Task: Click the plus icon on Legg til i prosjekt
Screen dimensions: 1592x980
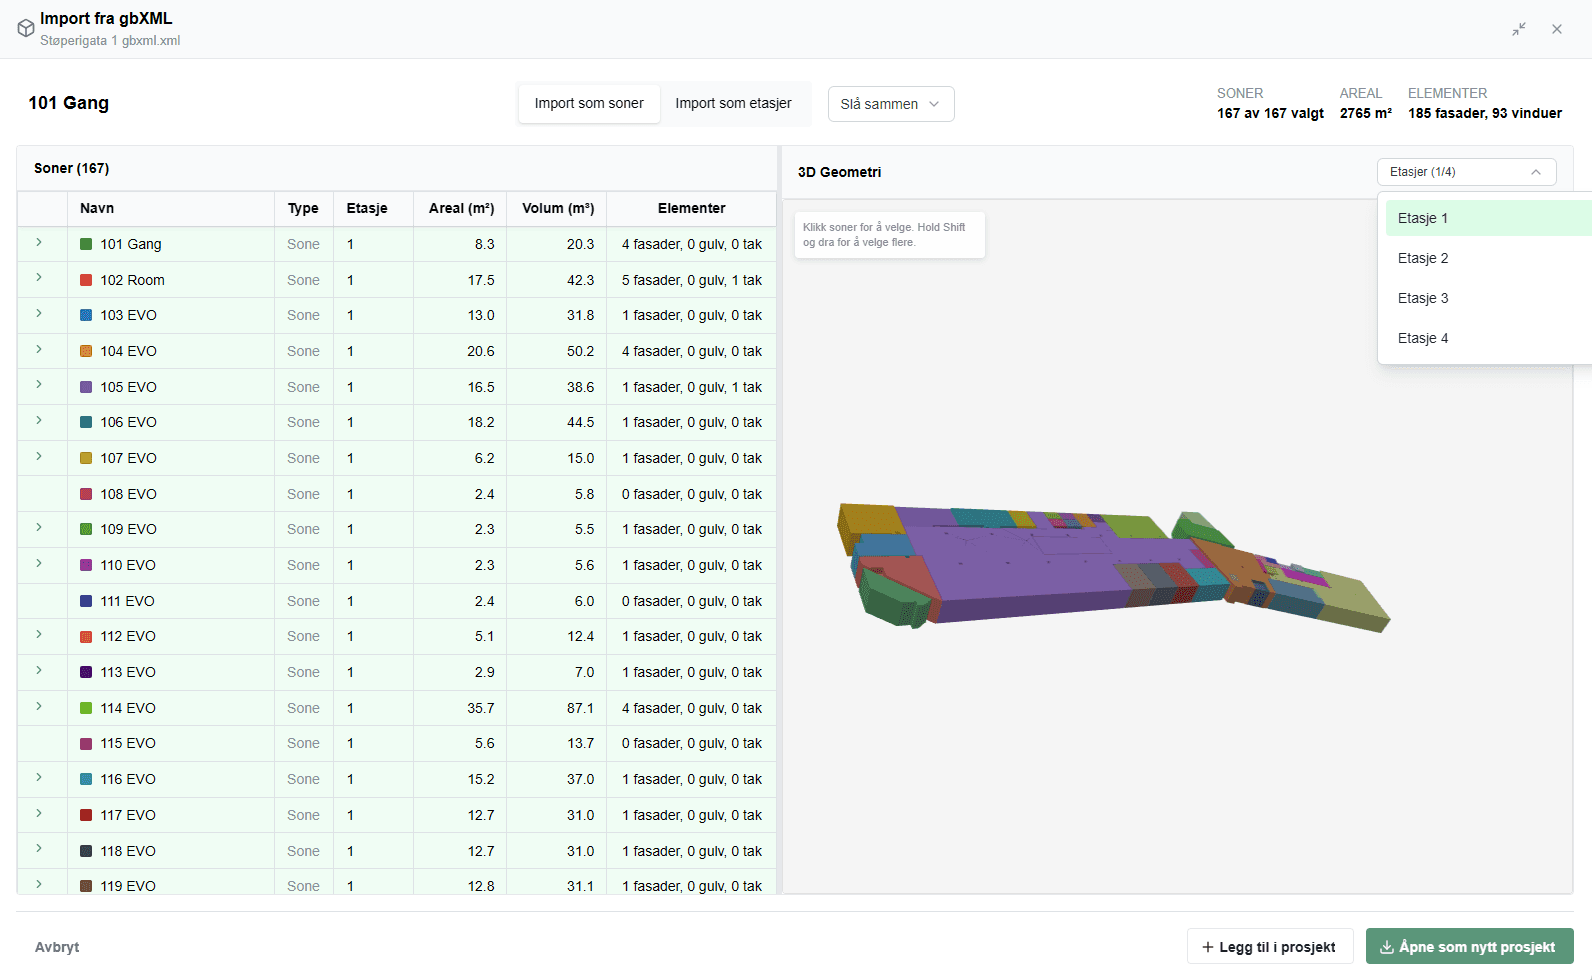Action: click(1208, 947)
